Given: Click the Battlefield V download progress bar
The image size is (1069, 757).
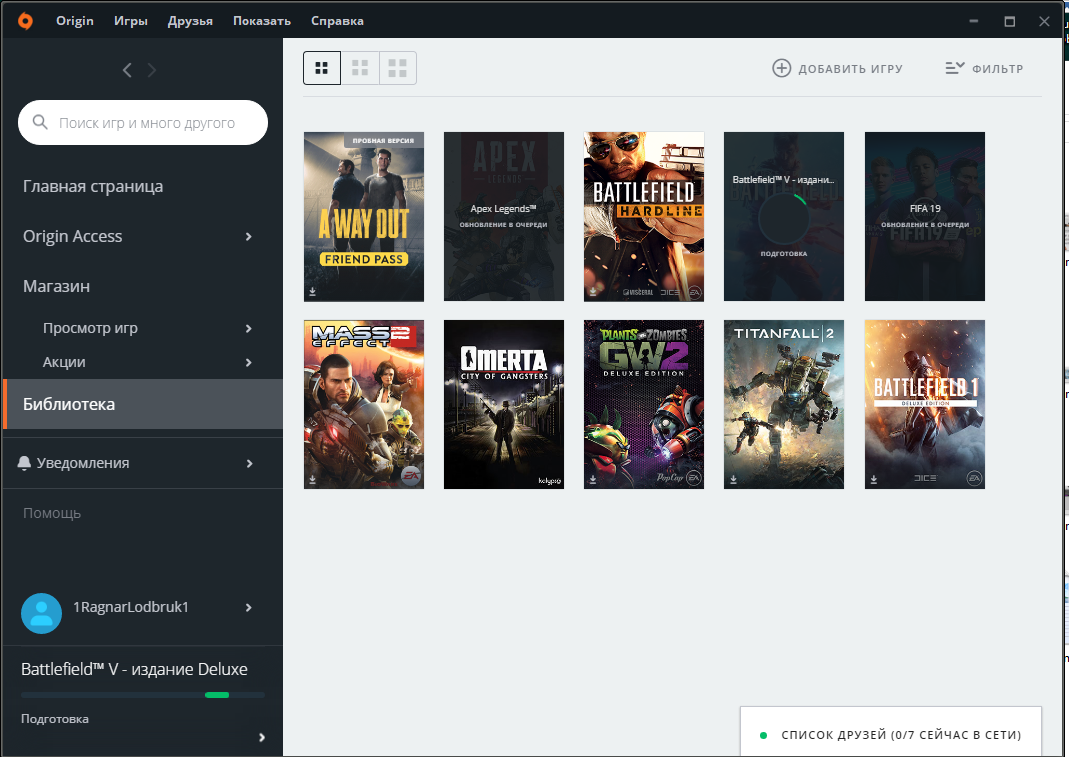Looking at the screenshot, I should click(x=142, y=695).
